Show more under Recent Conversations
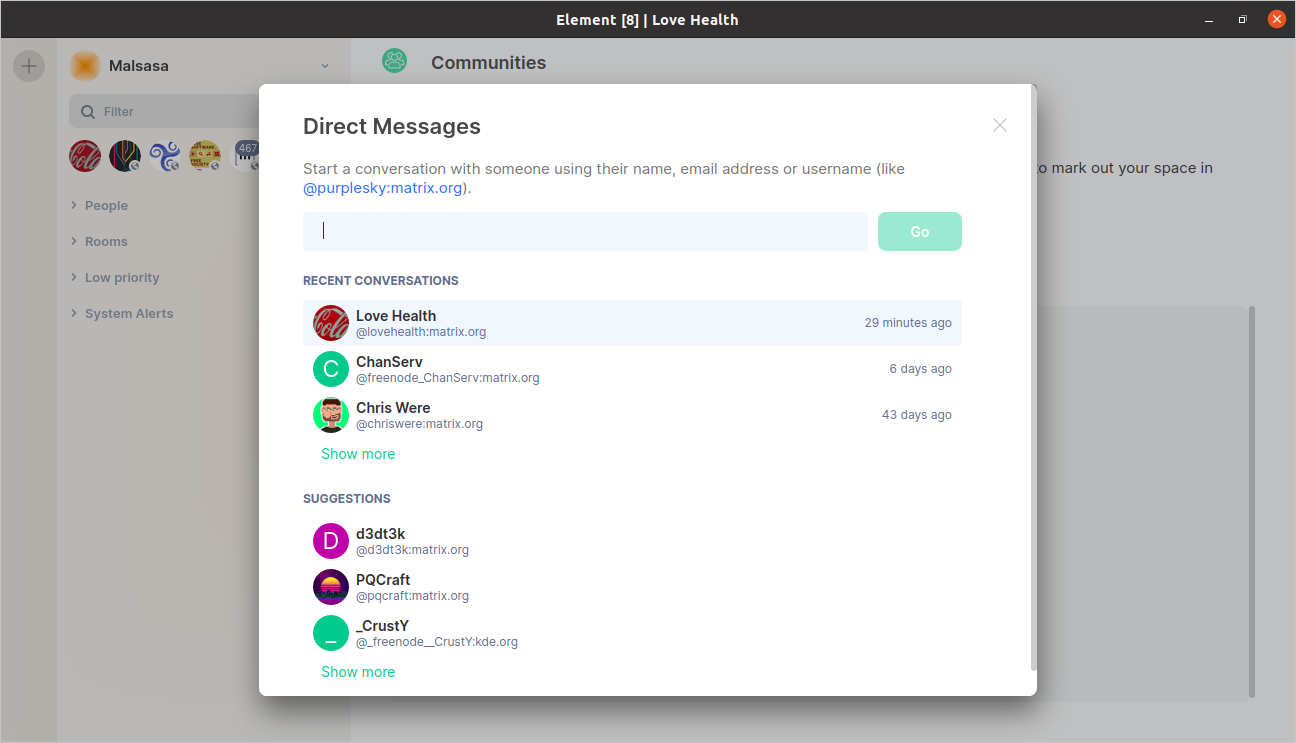The height and width of the screenshot is (743, 1296). click(358, 454)
